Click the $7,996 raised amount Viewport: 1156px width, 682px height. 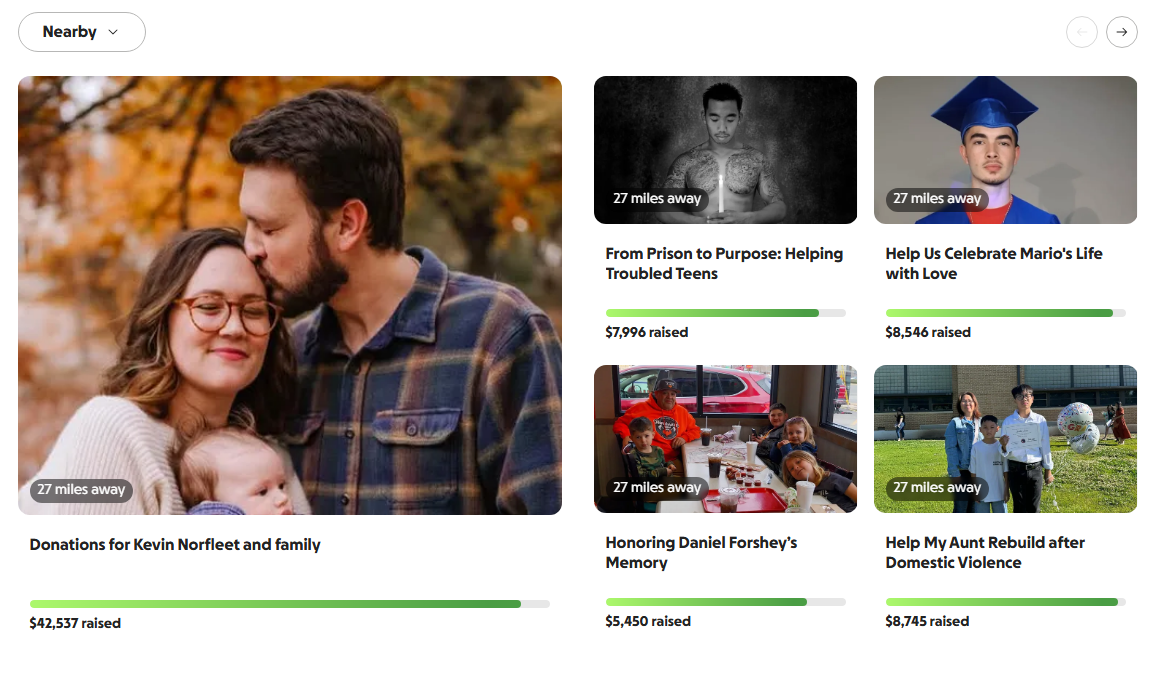647,332
